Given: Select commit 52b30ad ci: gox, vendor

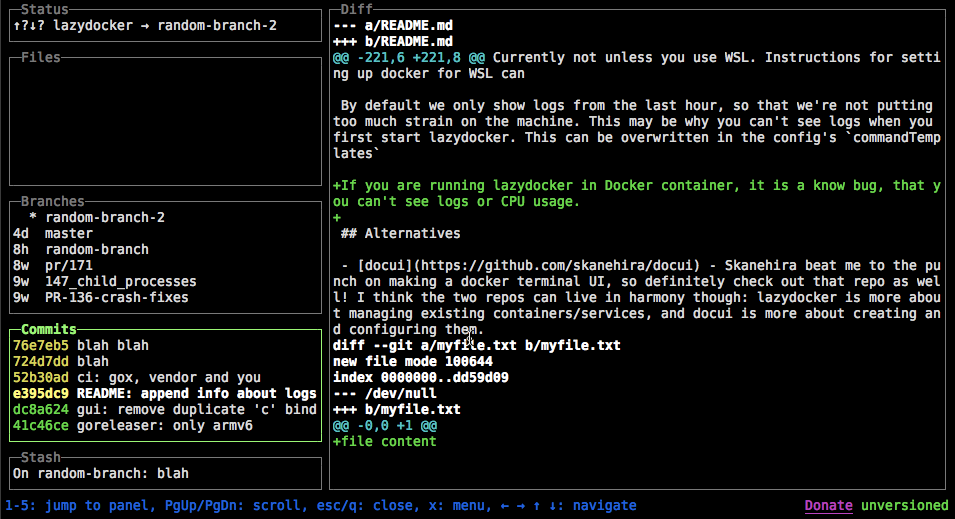Looking at the screenshot, I should [165, 377].
